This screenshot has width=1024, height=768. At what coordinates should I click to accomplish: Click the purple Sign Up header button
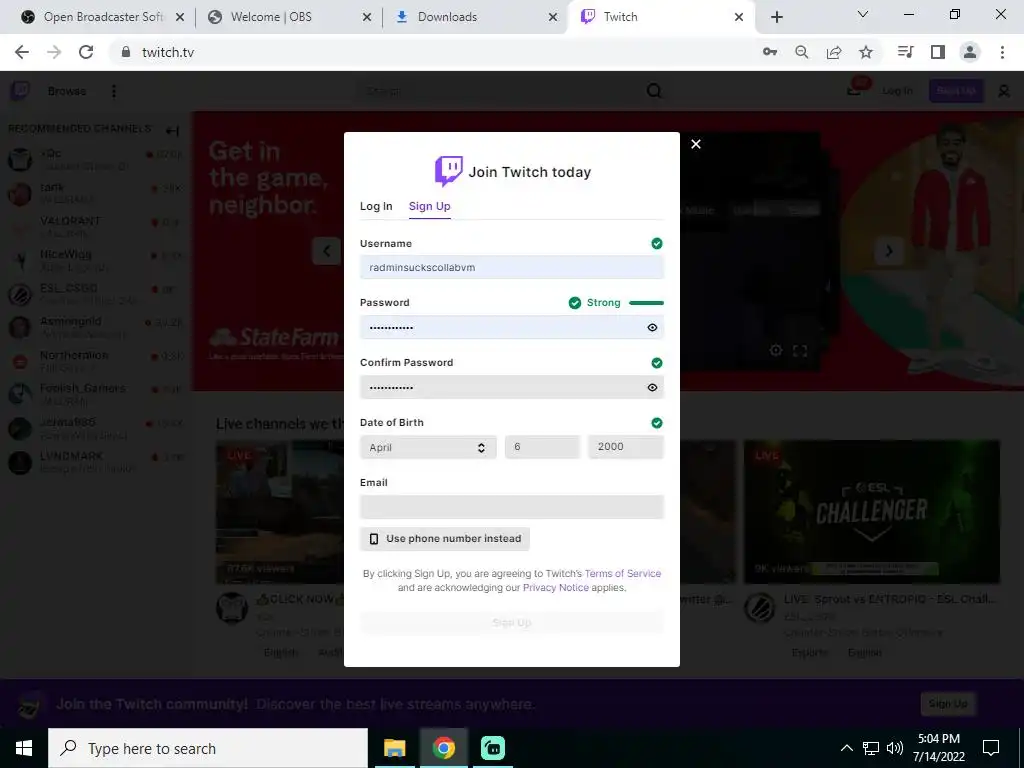(x=955, y=91)
